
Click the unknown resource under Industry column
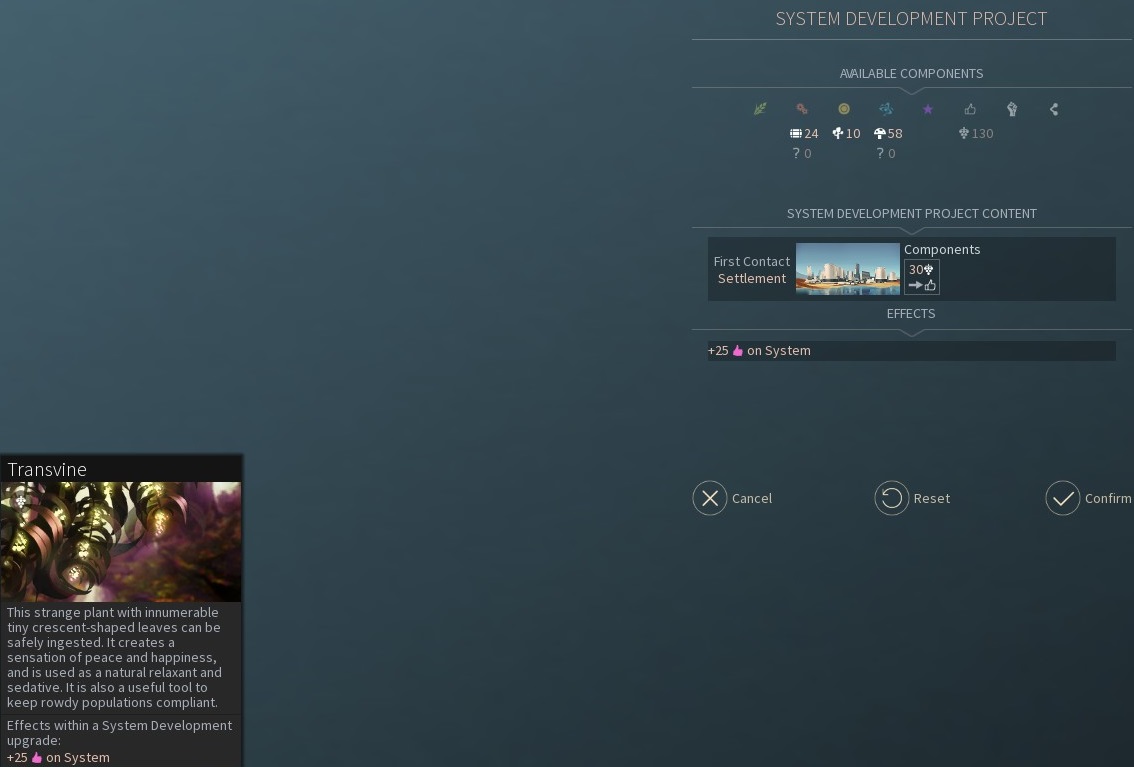coord(802,153)
